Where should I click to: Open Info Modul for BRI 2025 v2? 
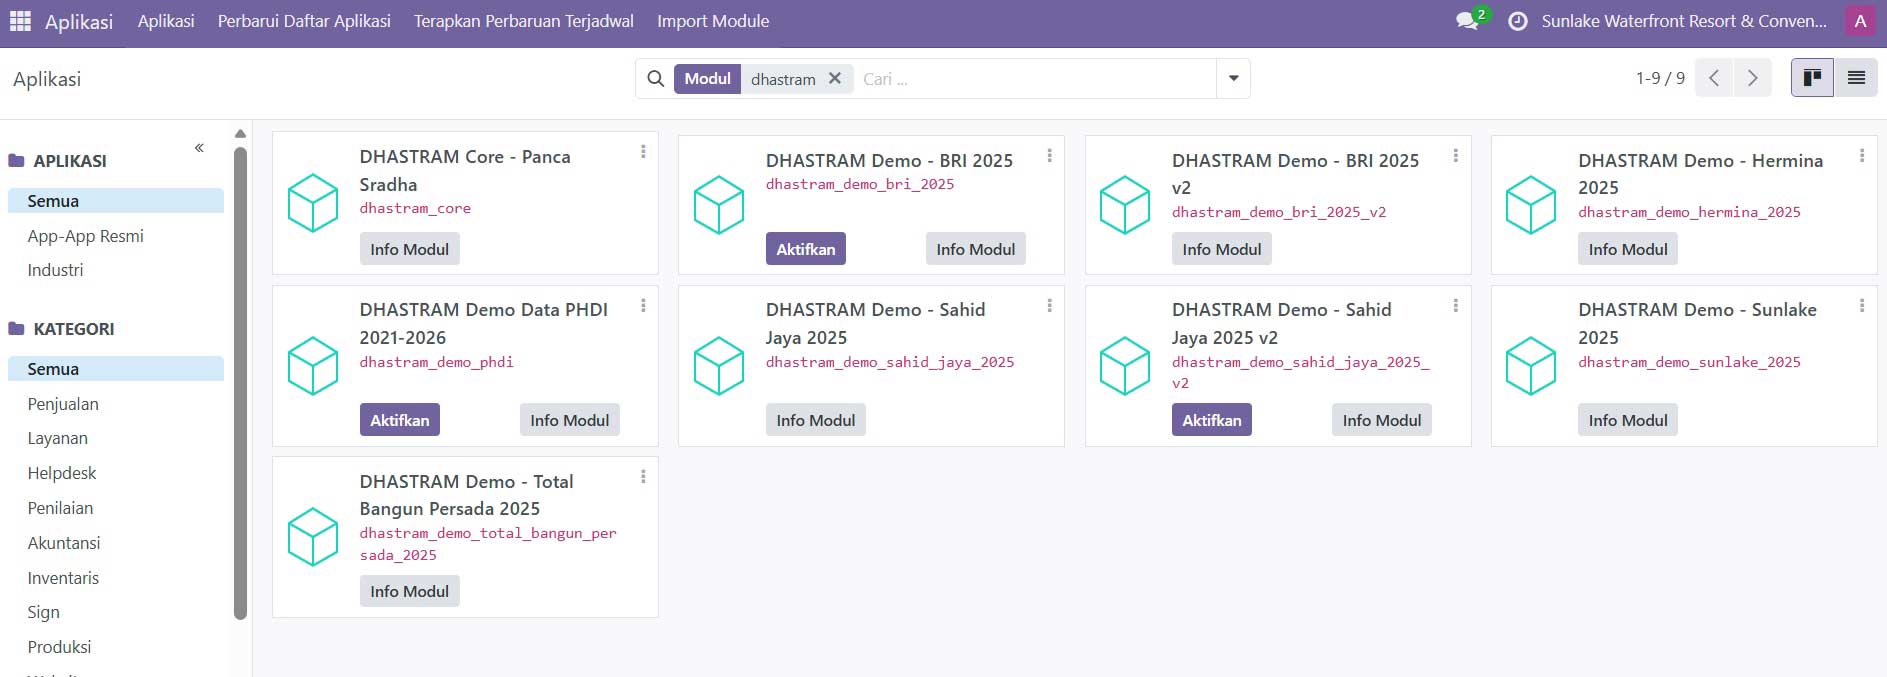(x=1222, y=249)
